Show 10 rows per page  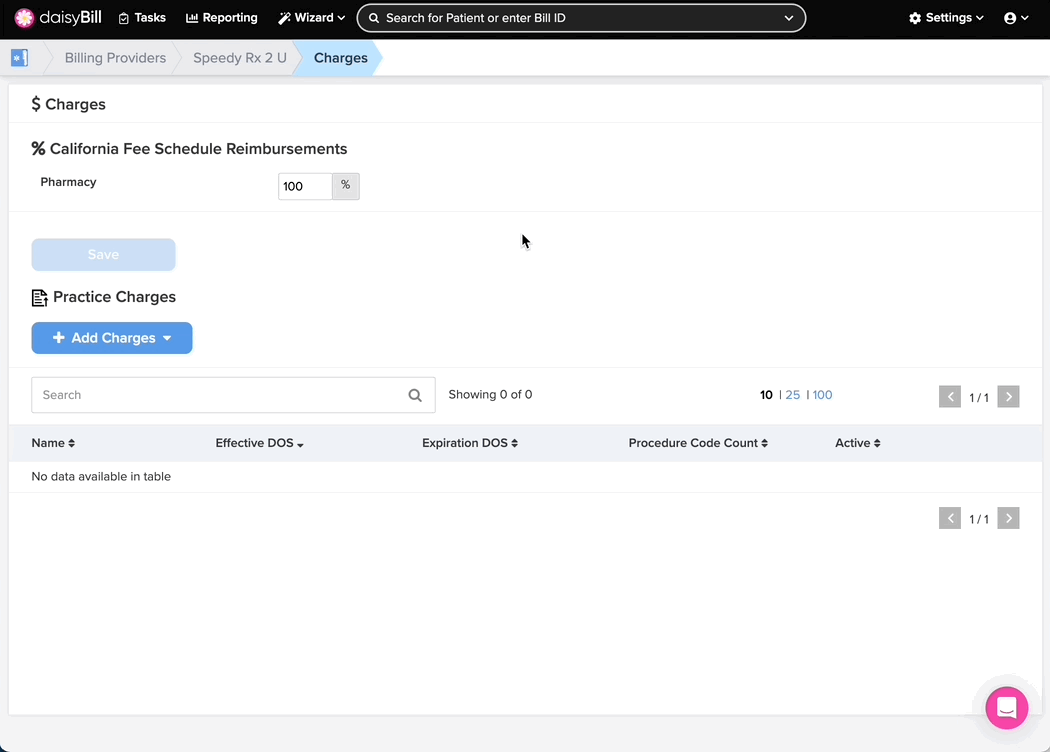766,395
